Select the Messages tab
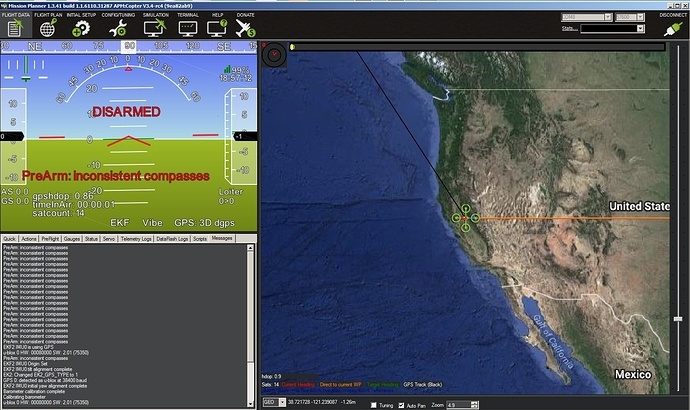This screenshot has width=690, height=410. tap(222, 238)
